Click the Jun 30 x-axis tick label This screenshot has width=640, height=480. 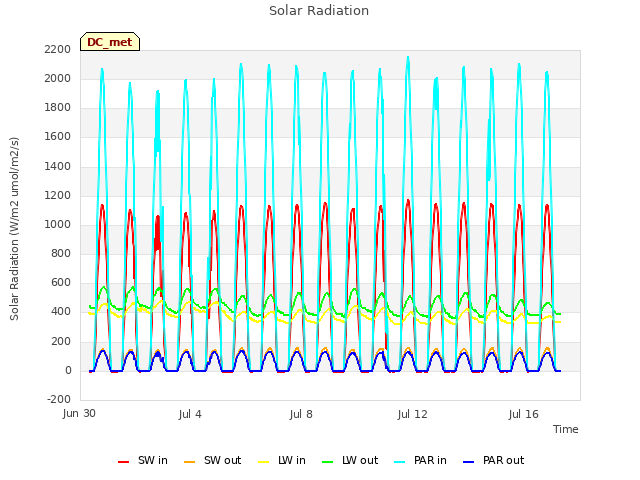click(x=79, y=414)
